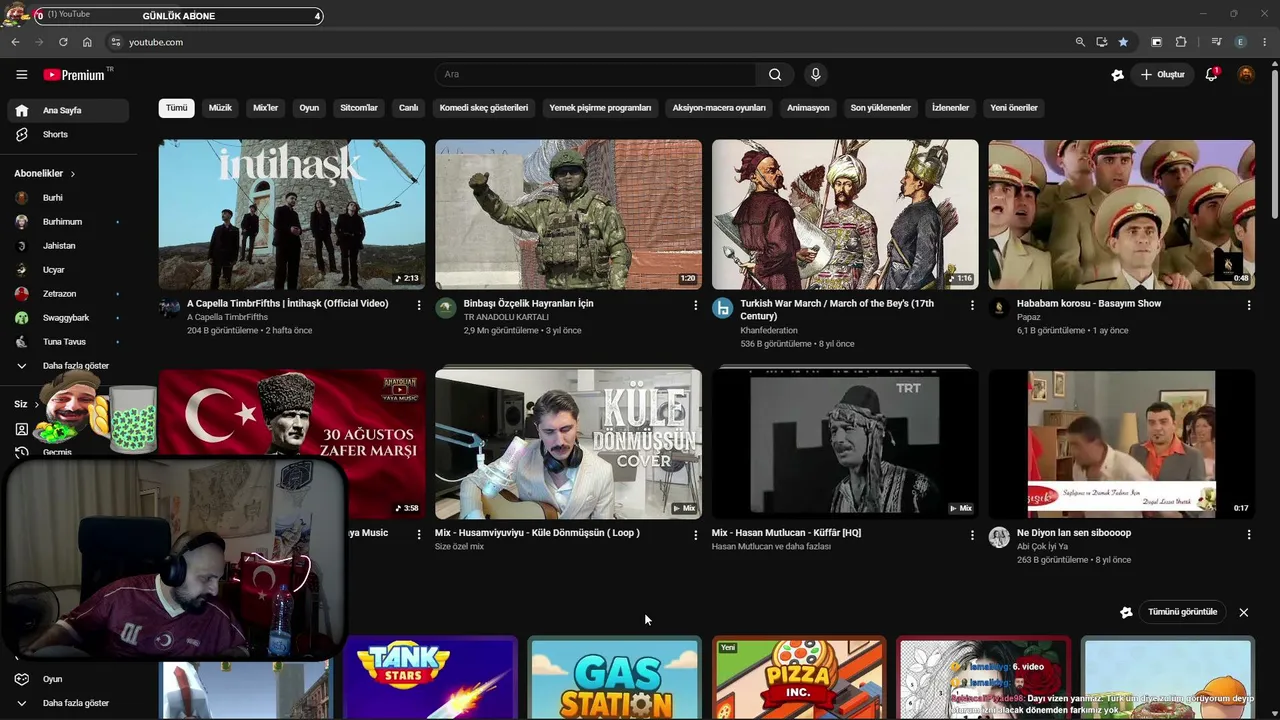
Task: Click the Oluştur create button
Action: pyautogui.click(x=1163, y=75)
